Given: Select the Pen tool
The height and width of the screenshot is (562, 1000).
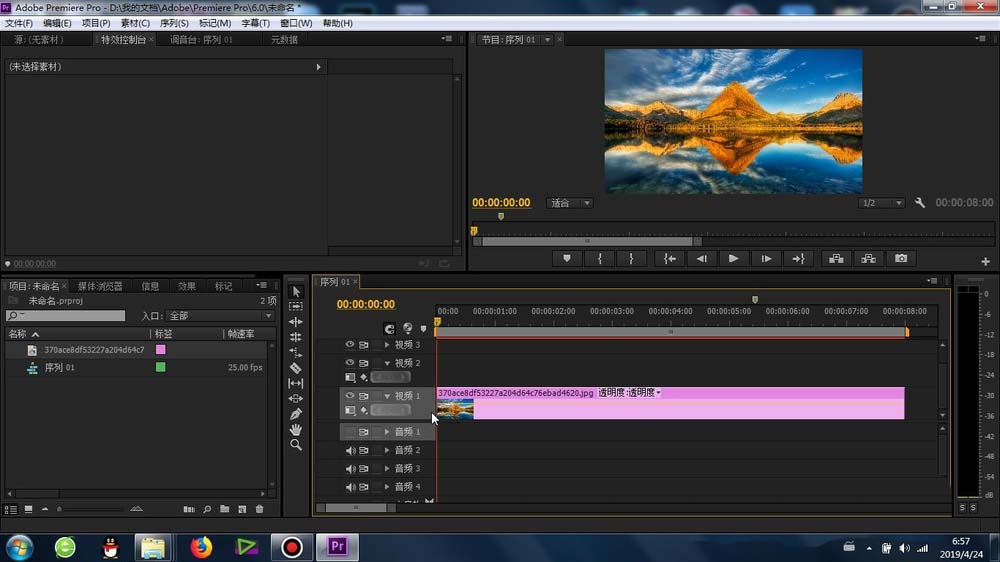Looking at the screenshot, I should click(x=296, y=414).
